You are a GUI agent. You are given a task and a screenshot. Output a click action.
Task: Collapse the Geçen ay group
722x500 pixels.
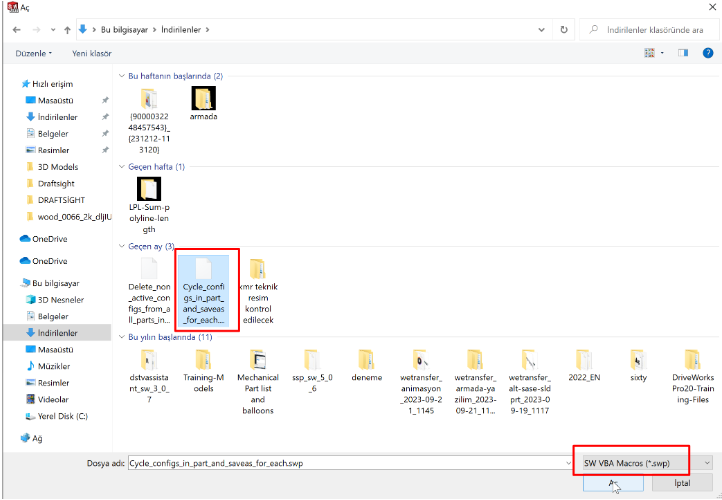(121, 246)
